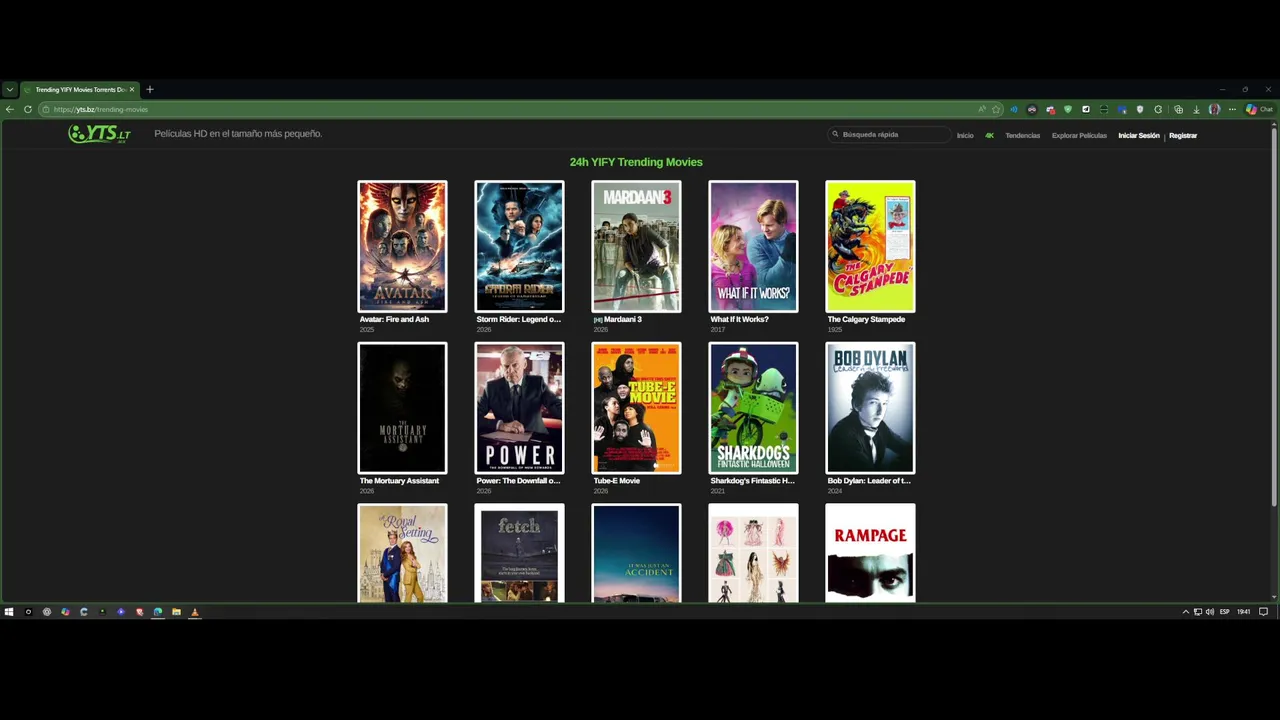Open the notification center icon
The height and width of the screenshot is (720, 1280).
(1263, 612)
